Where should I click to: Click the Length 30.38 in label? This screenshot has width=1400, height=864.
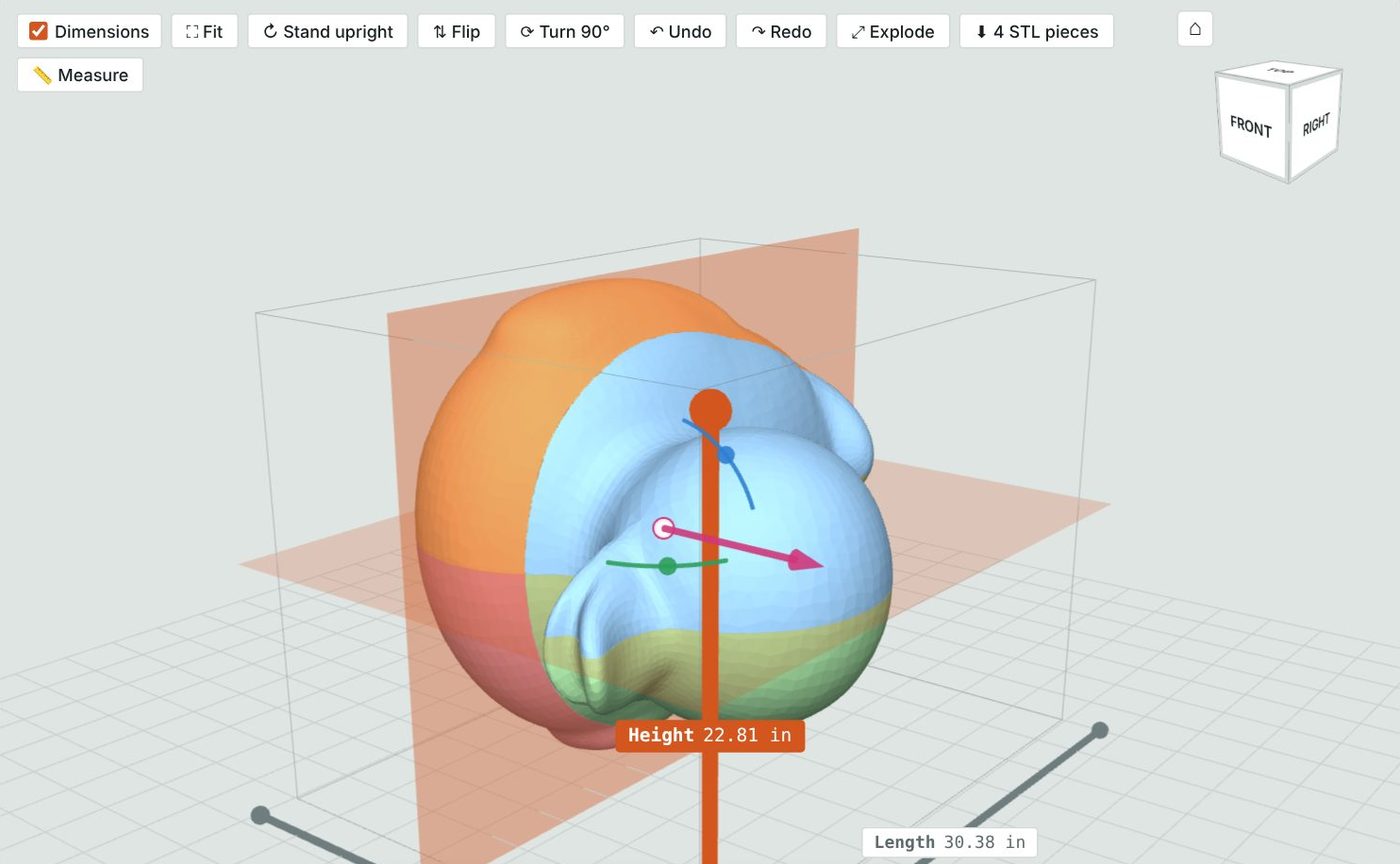pos(950,842)
